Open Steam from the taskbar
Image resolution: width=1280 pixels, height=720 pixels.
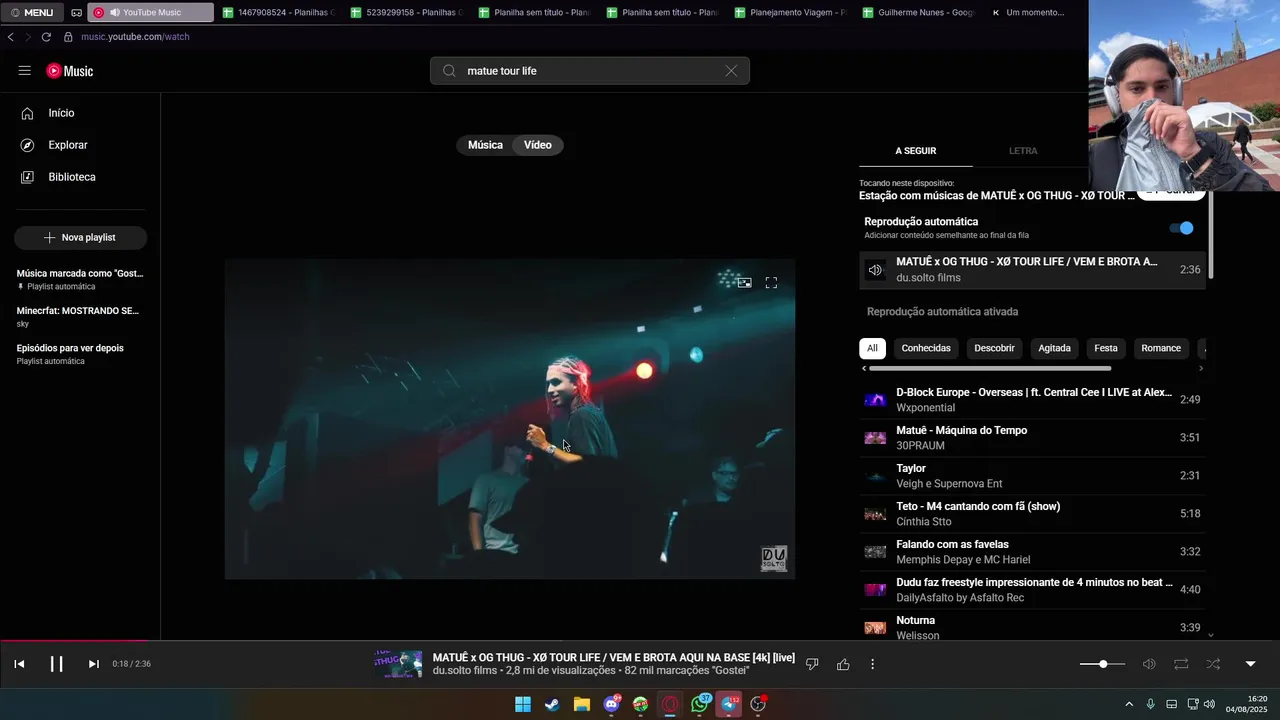[x=552, y=704]
